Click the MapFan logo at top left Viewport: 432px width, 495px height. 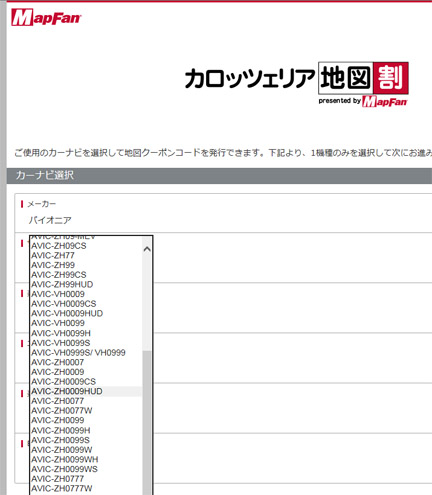coord(46,17)
